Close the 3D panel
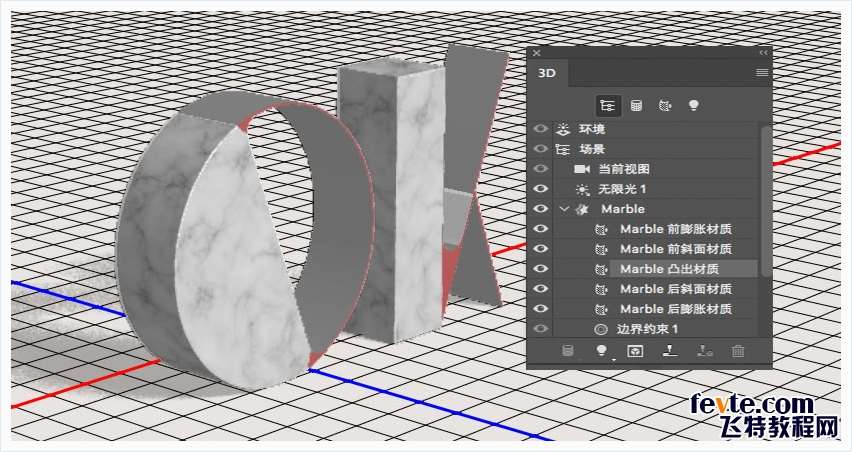 coord(536,53)
